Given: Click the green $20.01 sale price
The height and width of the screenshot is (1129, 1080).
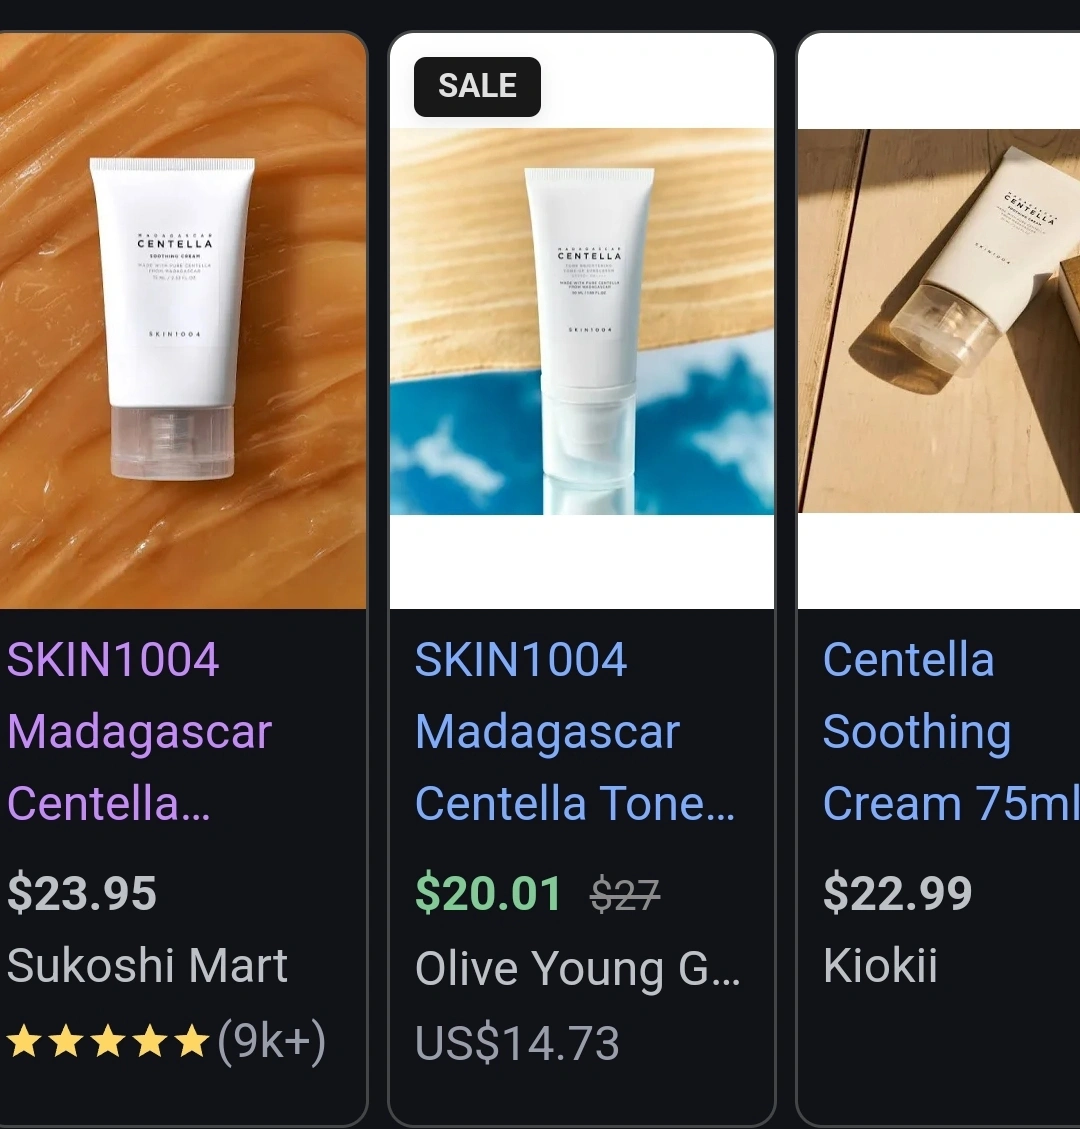Looking at the screenshot, I should click(488, 893).
